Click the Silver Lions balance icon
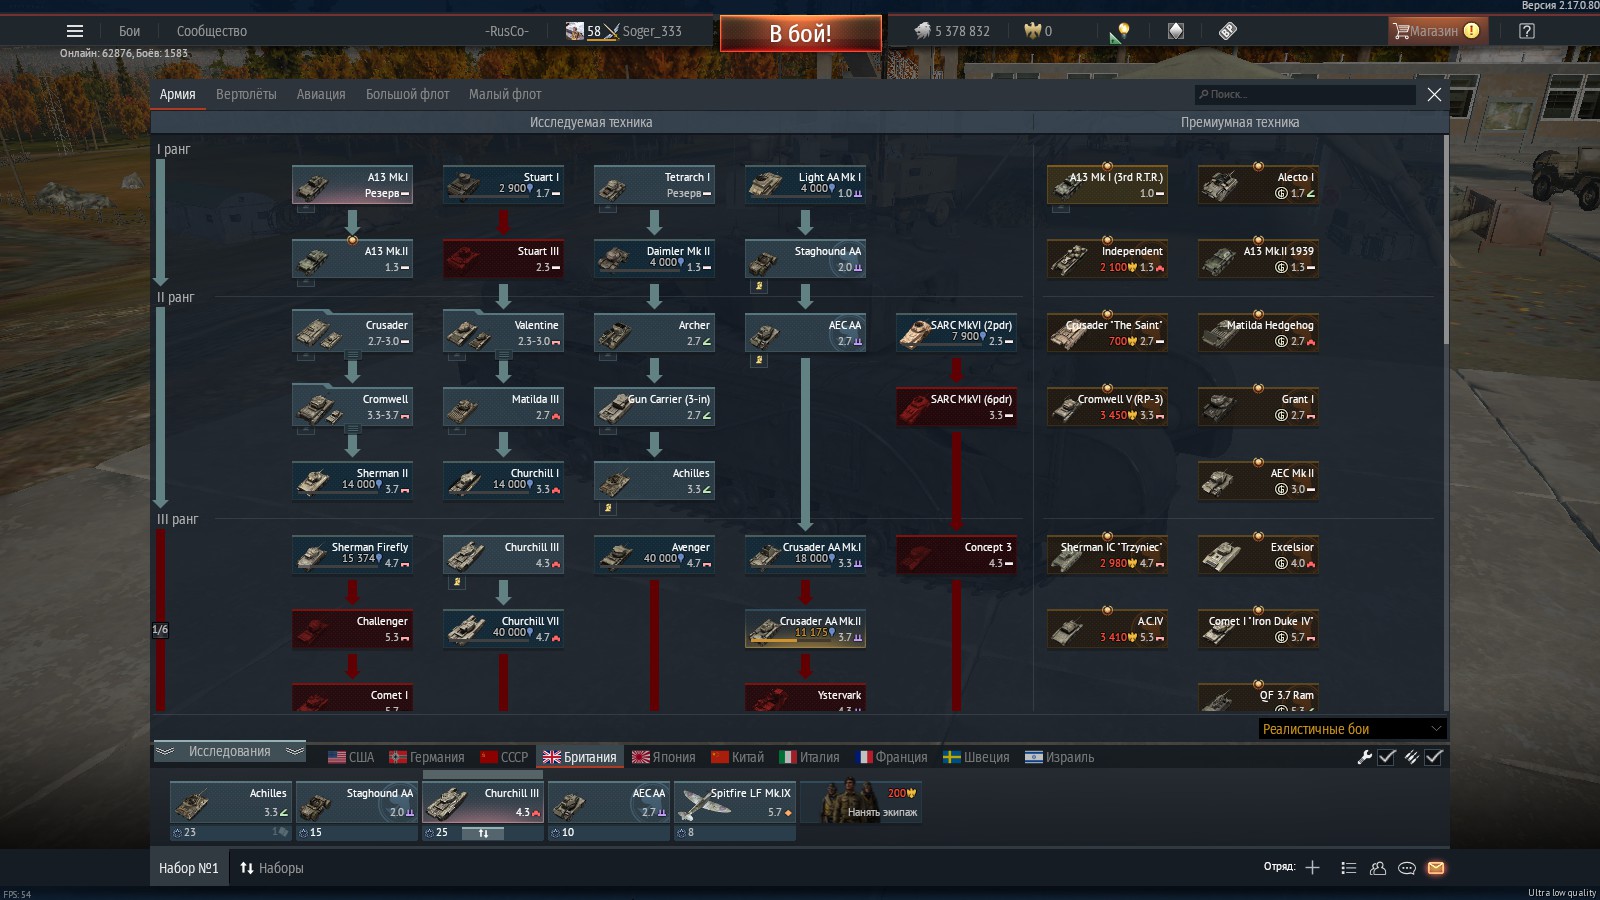 coord(922,31)
